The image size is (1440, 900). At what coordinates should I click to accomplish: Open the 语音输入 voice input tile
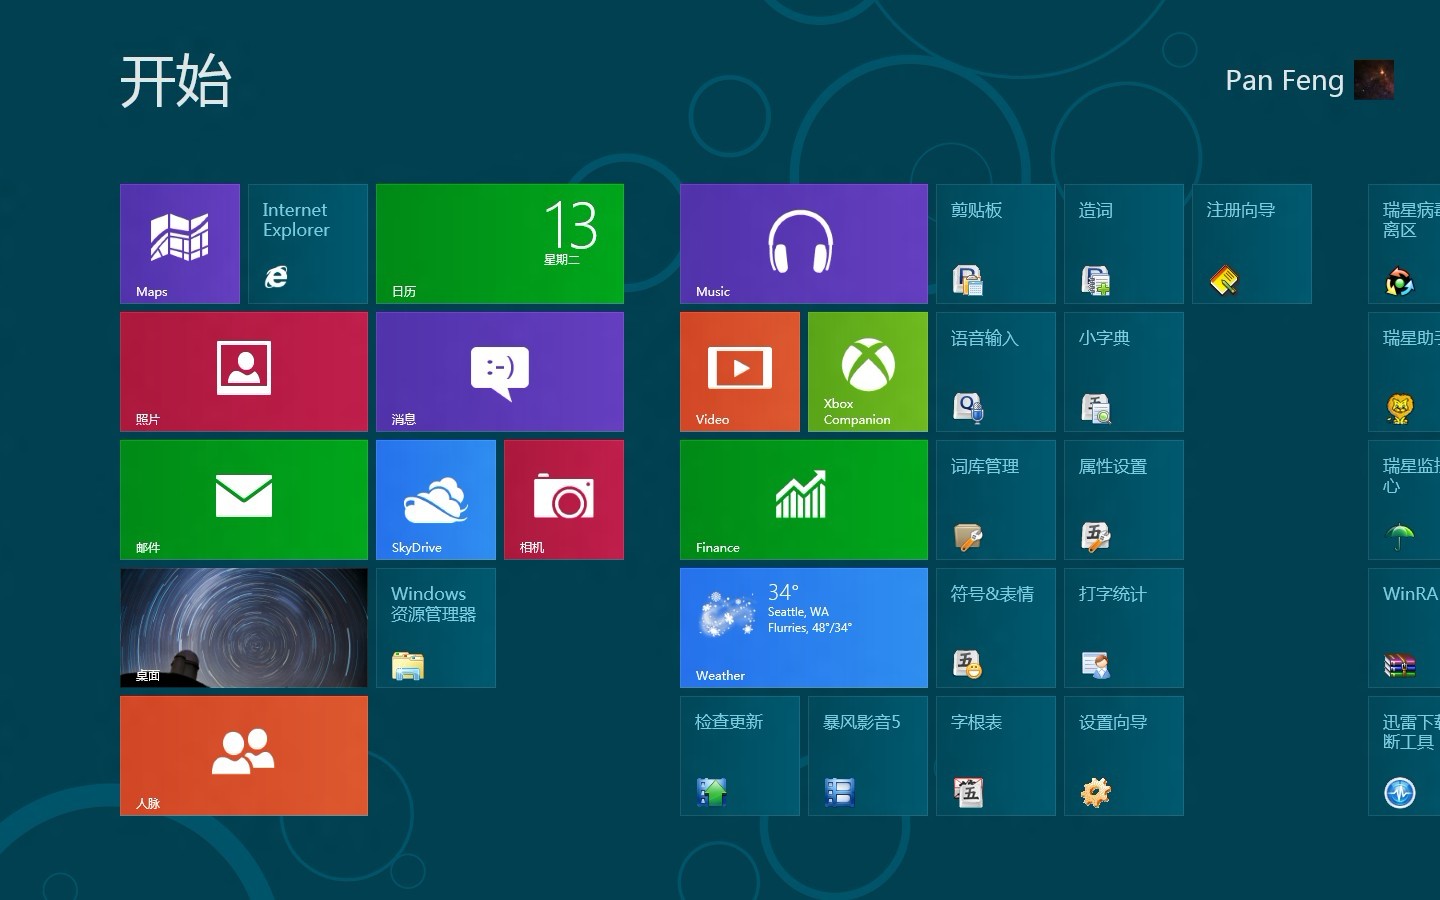pyautogui.click(x=996, y=372)
